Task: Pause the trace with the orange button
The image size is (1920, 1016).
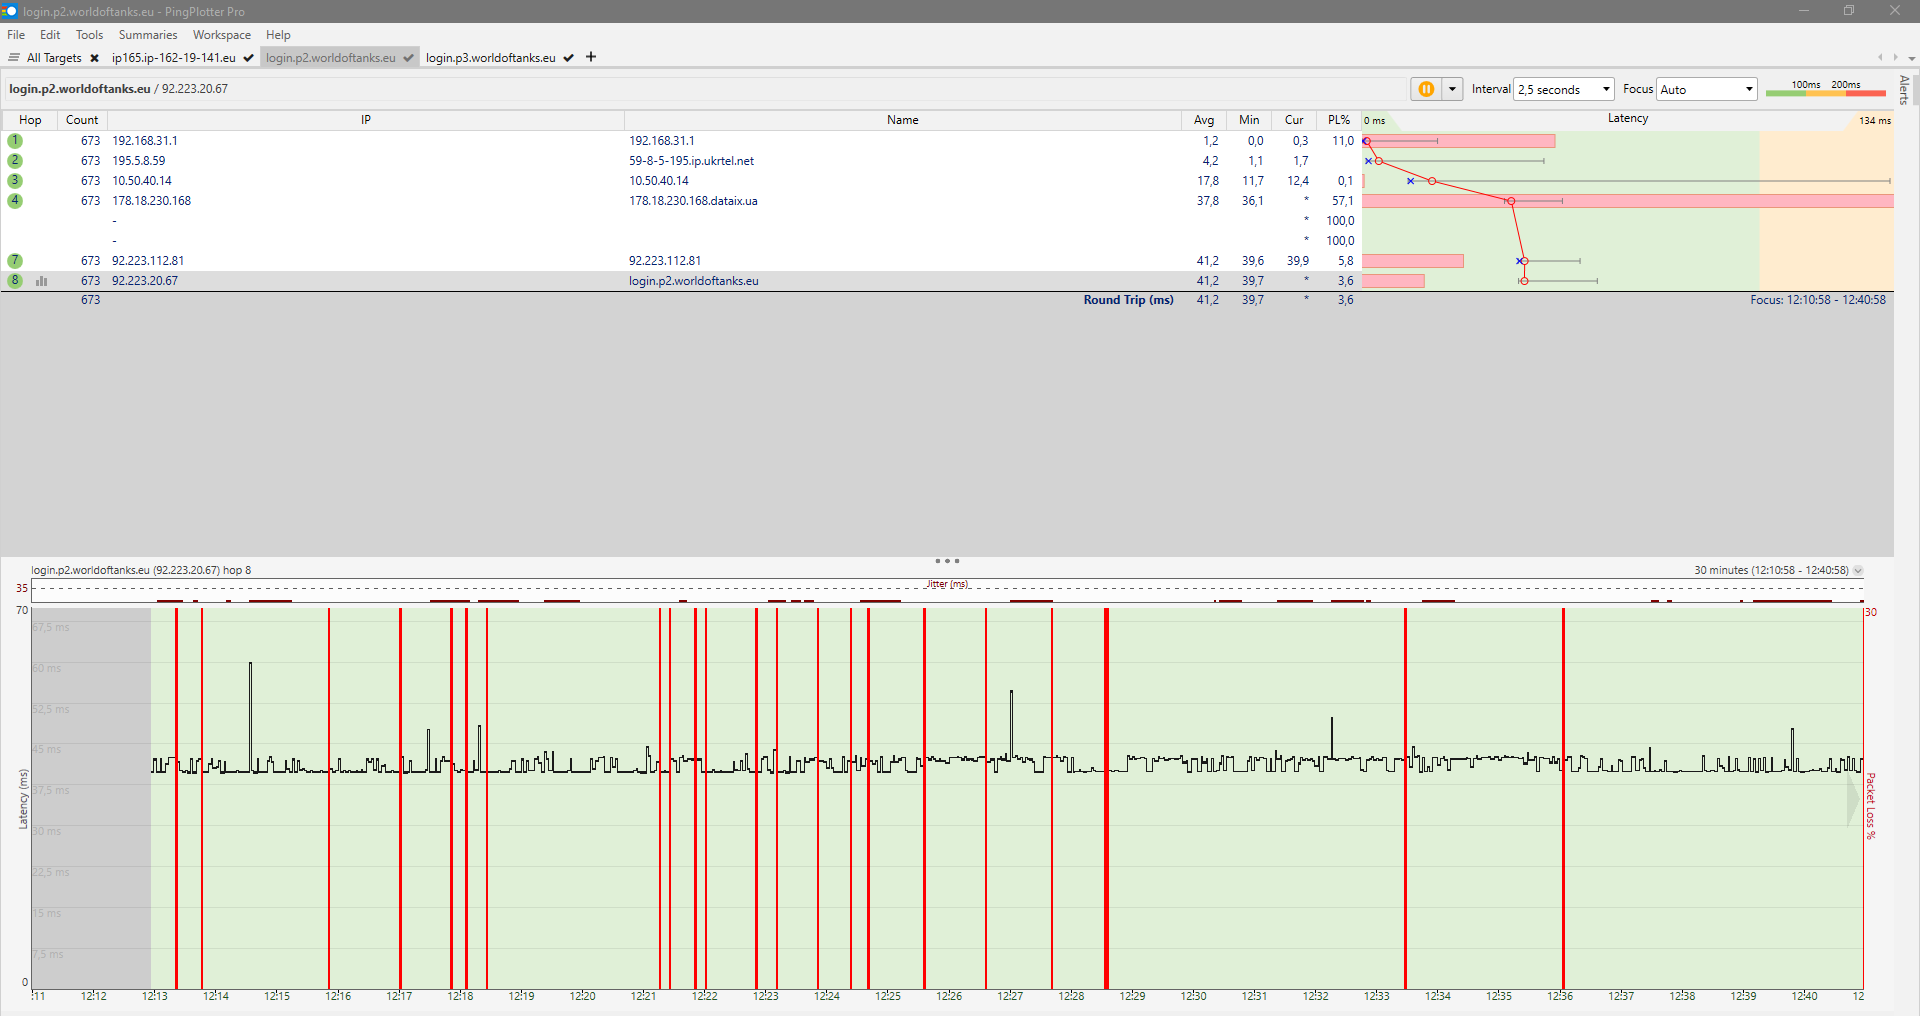Action: coord(1426,89)
